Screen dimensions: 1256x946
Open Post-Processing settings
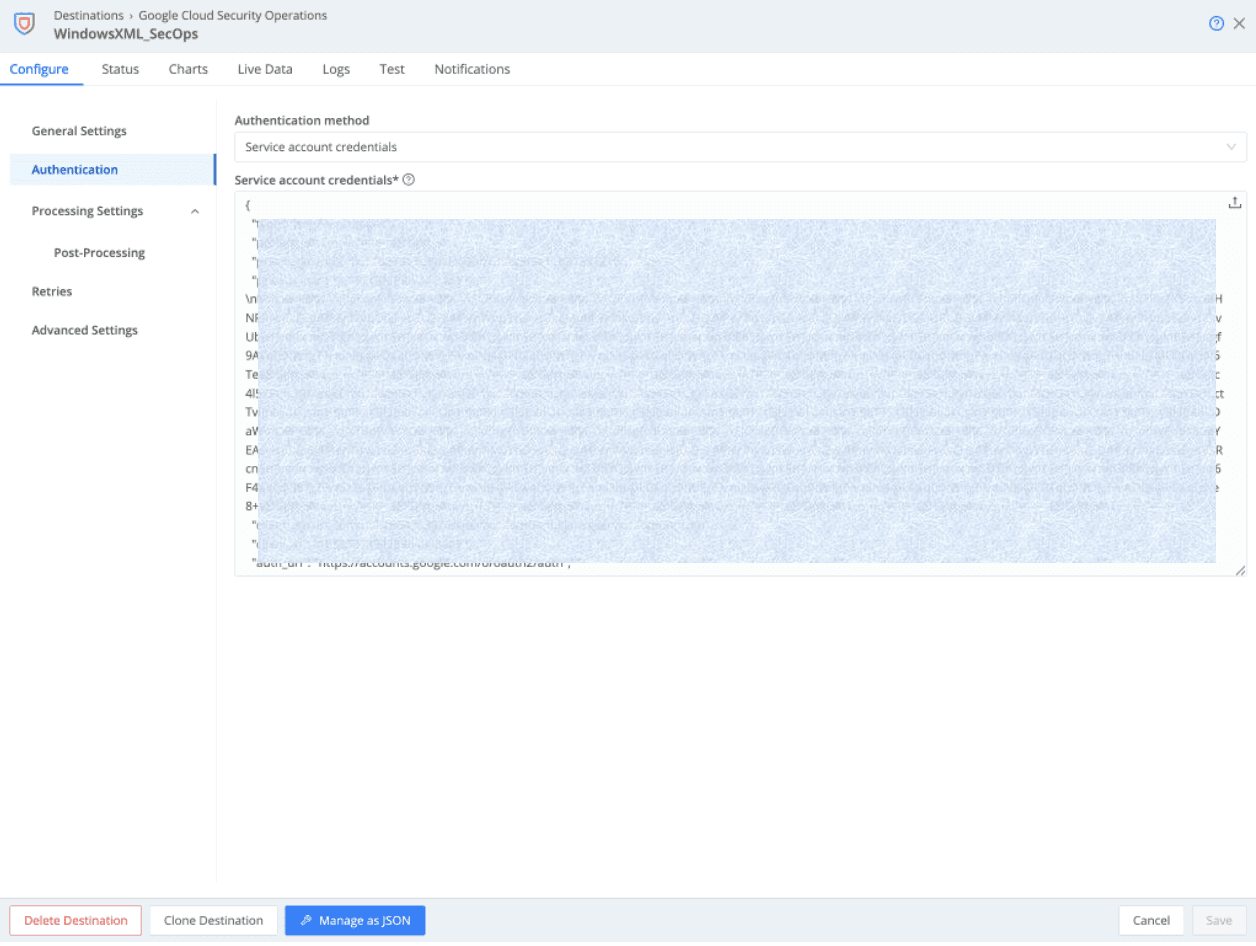tap(99, 253)
